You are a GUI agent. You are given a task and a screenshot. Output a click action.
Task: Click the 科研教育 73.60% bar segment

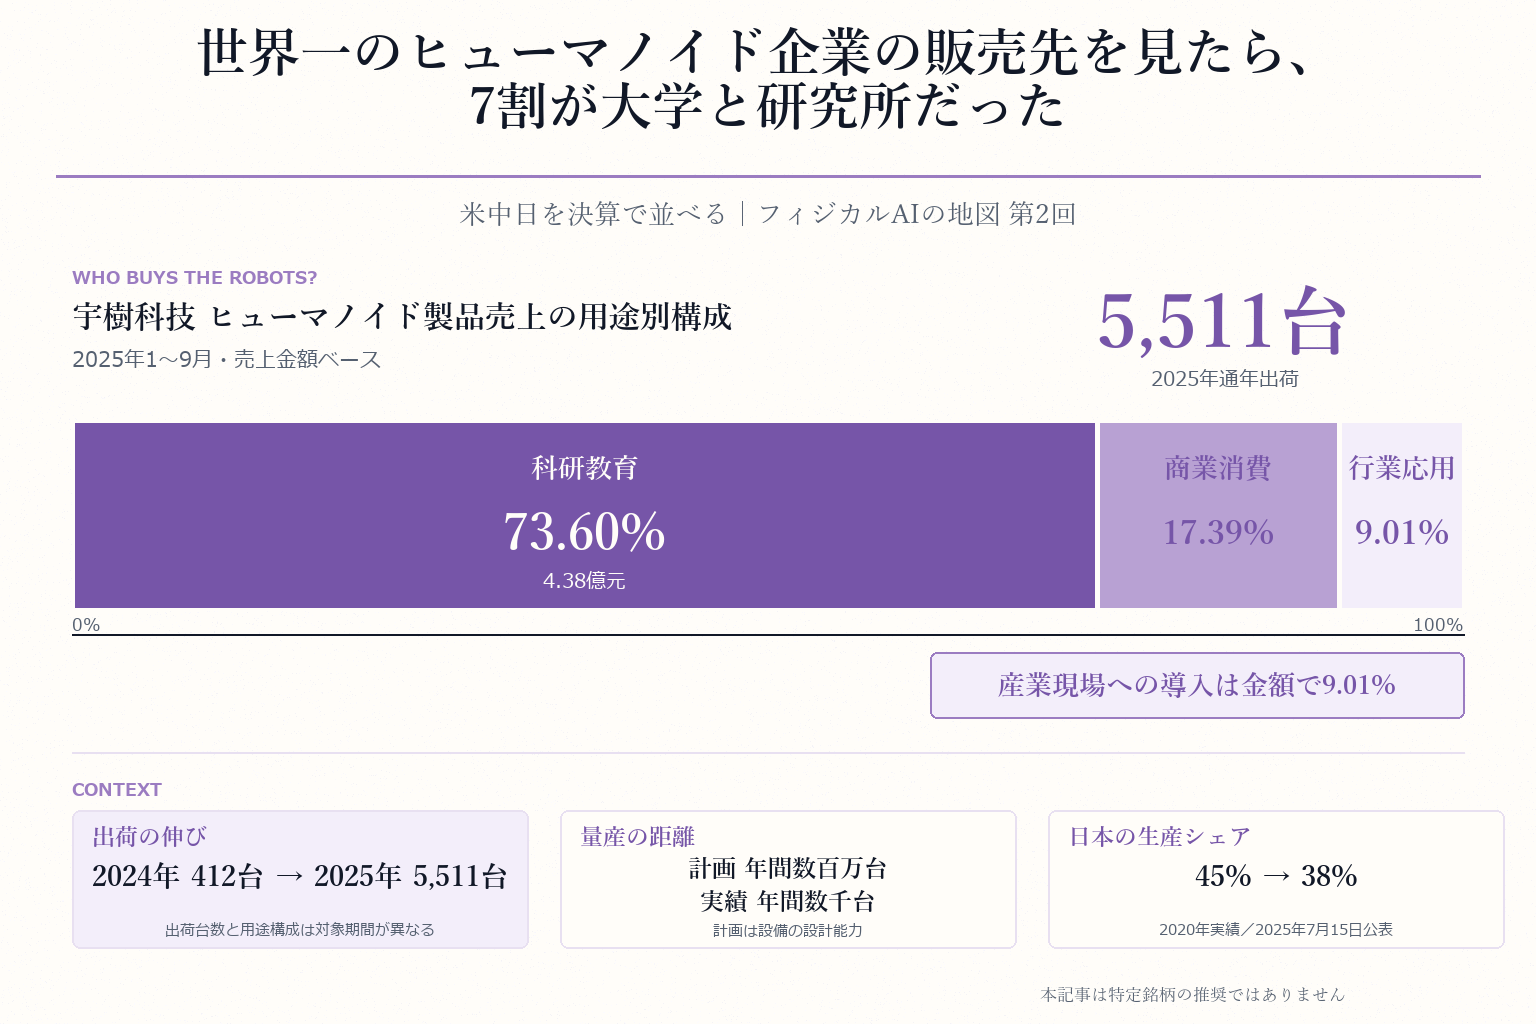coord(585,515)
